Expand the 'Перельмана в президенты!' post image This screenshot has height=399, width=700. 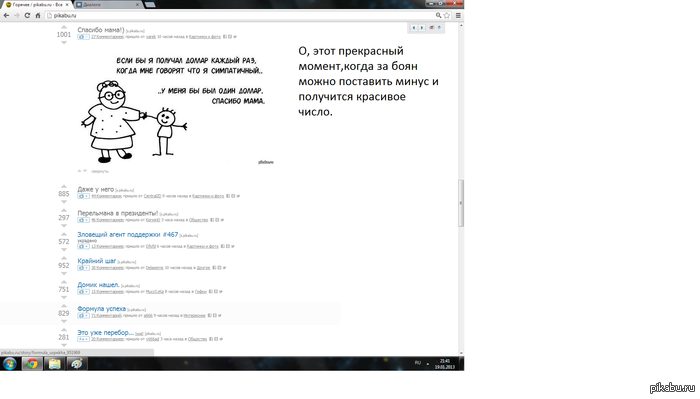[83, 220]
